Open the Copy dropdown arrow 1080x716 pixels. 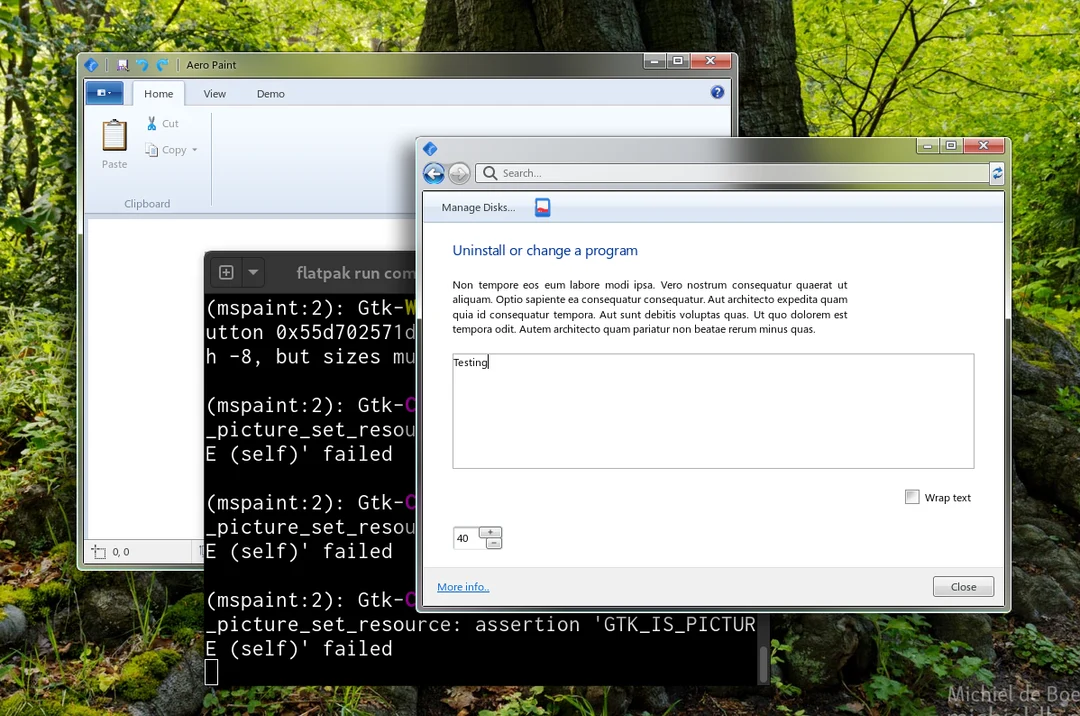pyautogui.click(x=194, y=149)
